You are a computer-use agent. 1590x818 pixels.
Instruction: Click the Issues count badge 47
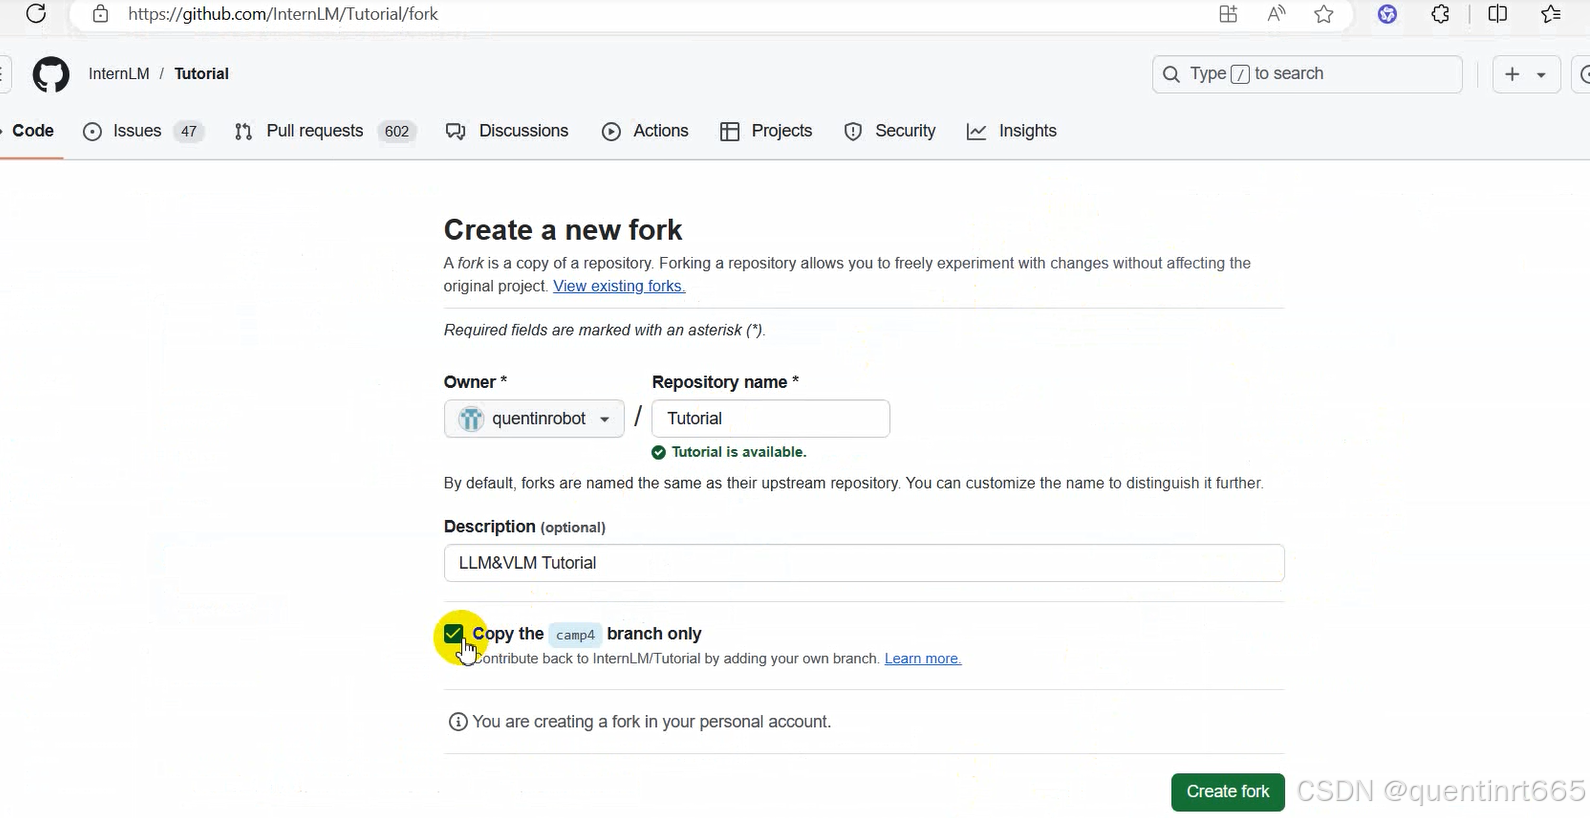pos(189,131)
